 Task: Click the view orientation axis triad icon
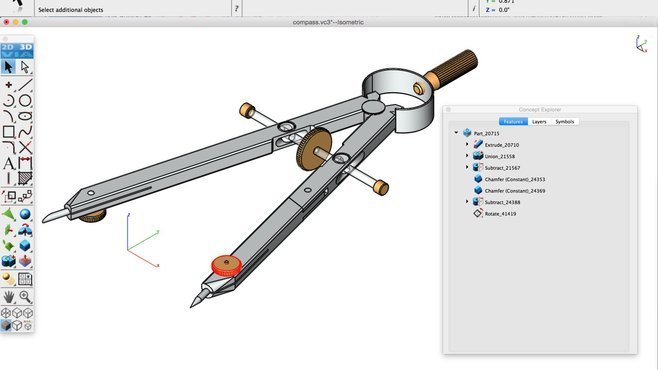(641, 44)
